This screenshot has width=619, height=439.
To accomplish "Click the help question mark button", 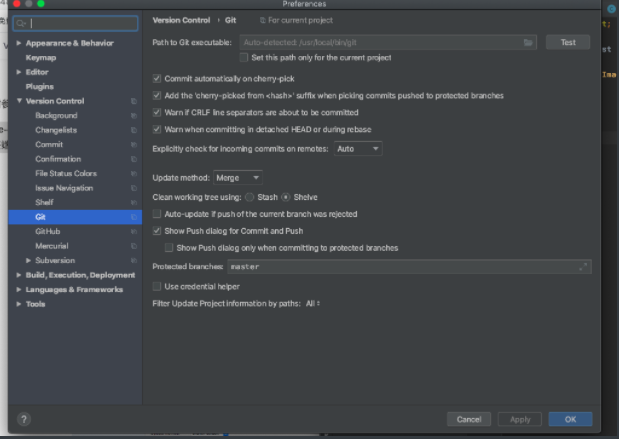I will [x=24, y=419].
